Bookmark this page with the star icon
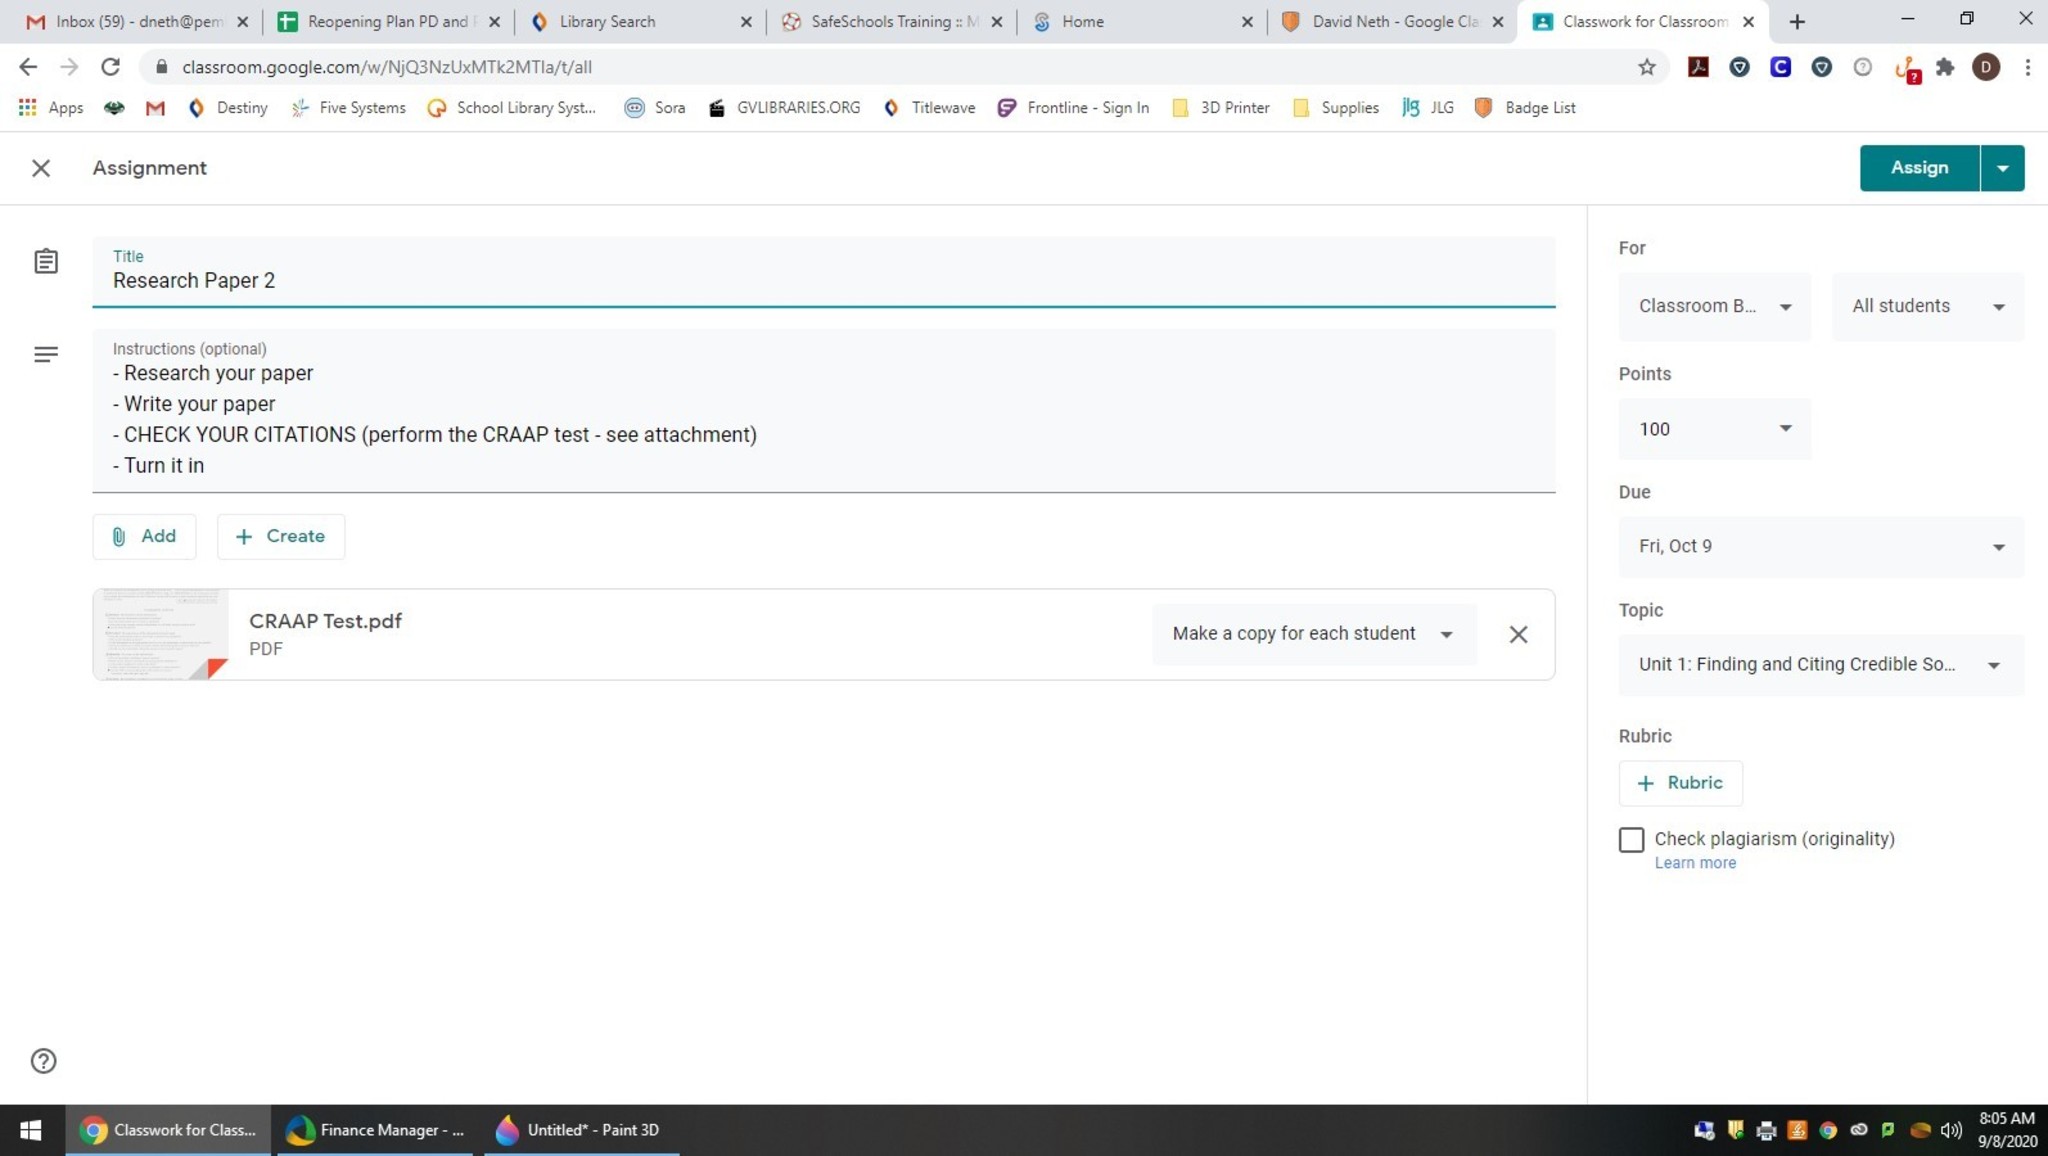 pos(1646,67)
